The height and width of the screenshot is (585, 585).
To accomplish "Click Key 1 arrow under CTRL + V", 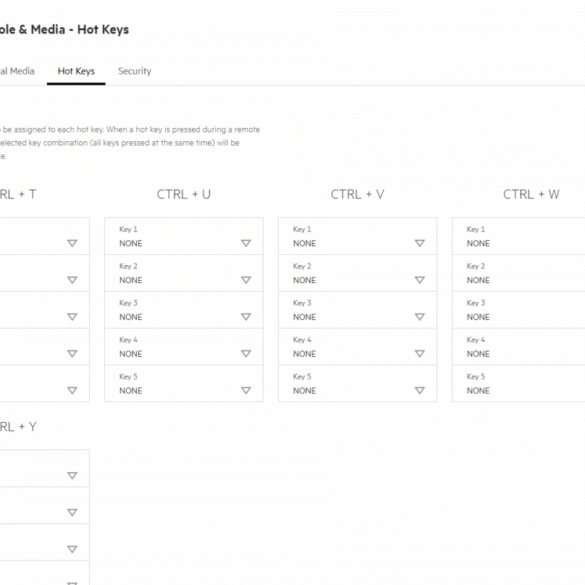I will [420, 243].
